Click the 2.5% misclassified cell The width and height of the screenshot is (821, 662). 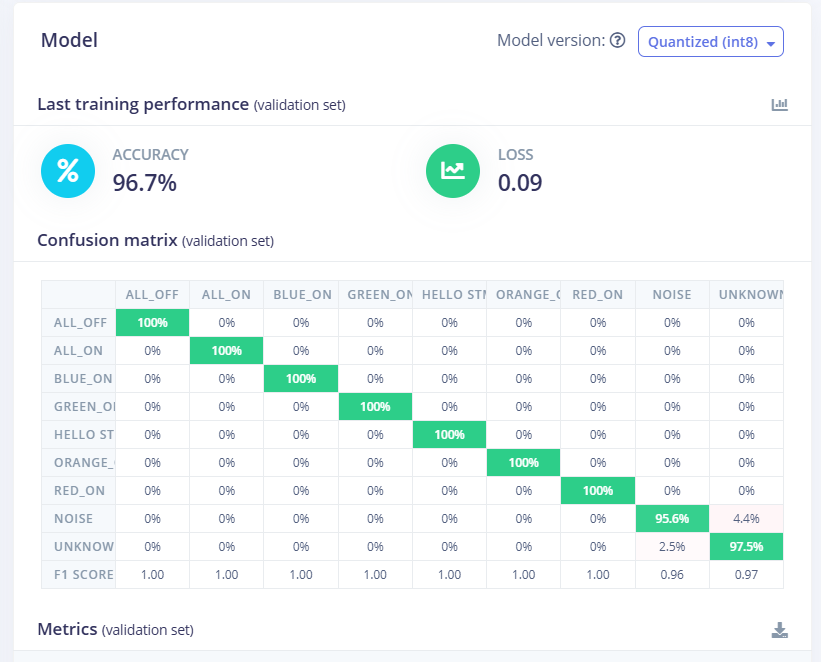tap(672, 547)
